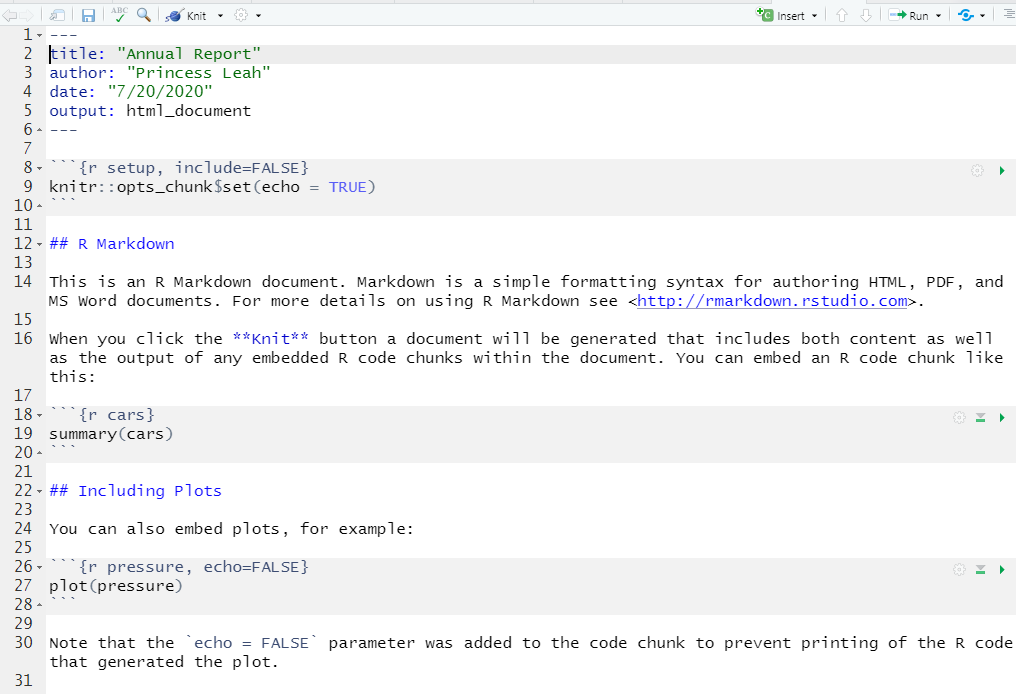The height and width of the screenshot is (694, 1016).
Task: Open the Knit options dropdown arrow
Action: pyautogui.click(x=220, y=16)
